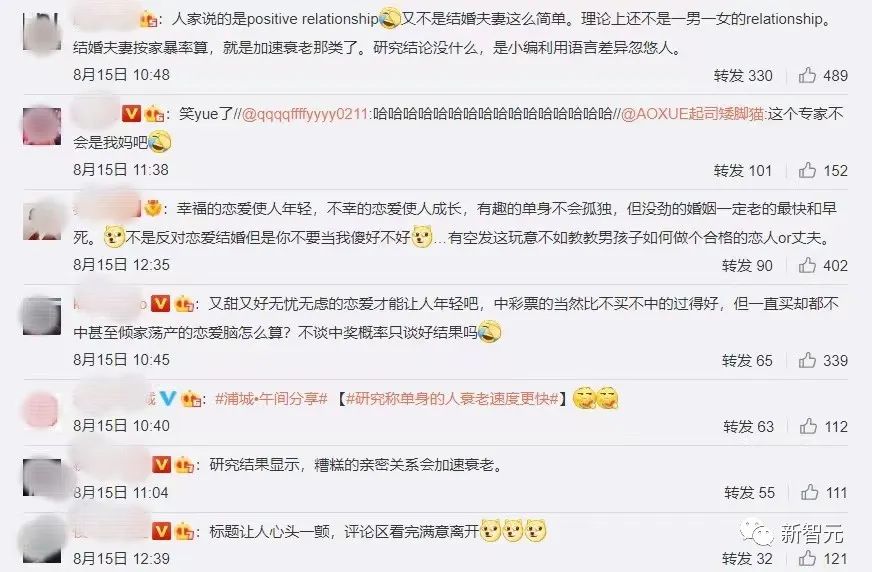Tap thumbs-up beside 339 likes
The height and width of the screenshot is (572, 872).
pos(807,360)
